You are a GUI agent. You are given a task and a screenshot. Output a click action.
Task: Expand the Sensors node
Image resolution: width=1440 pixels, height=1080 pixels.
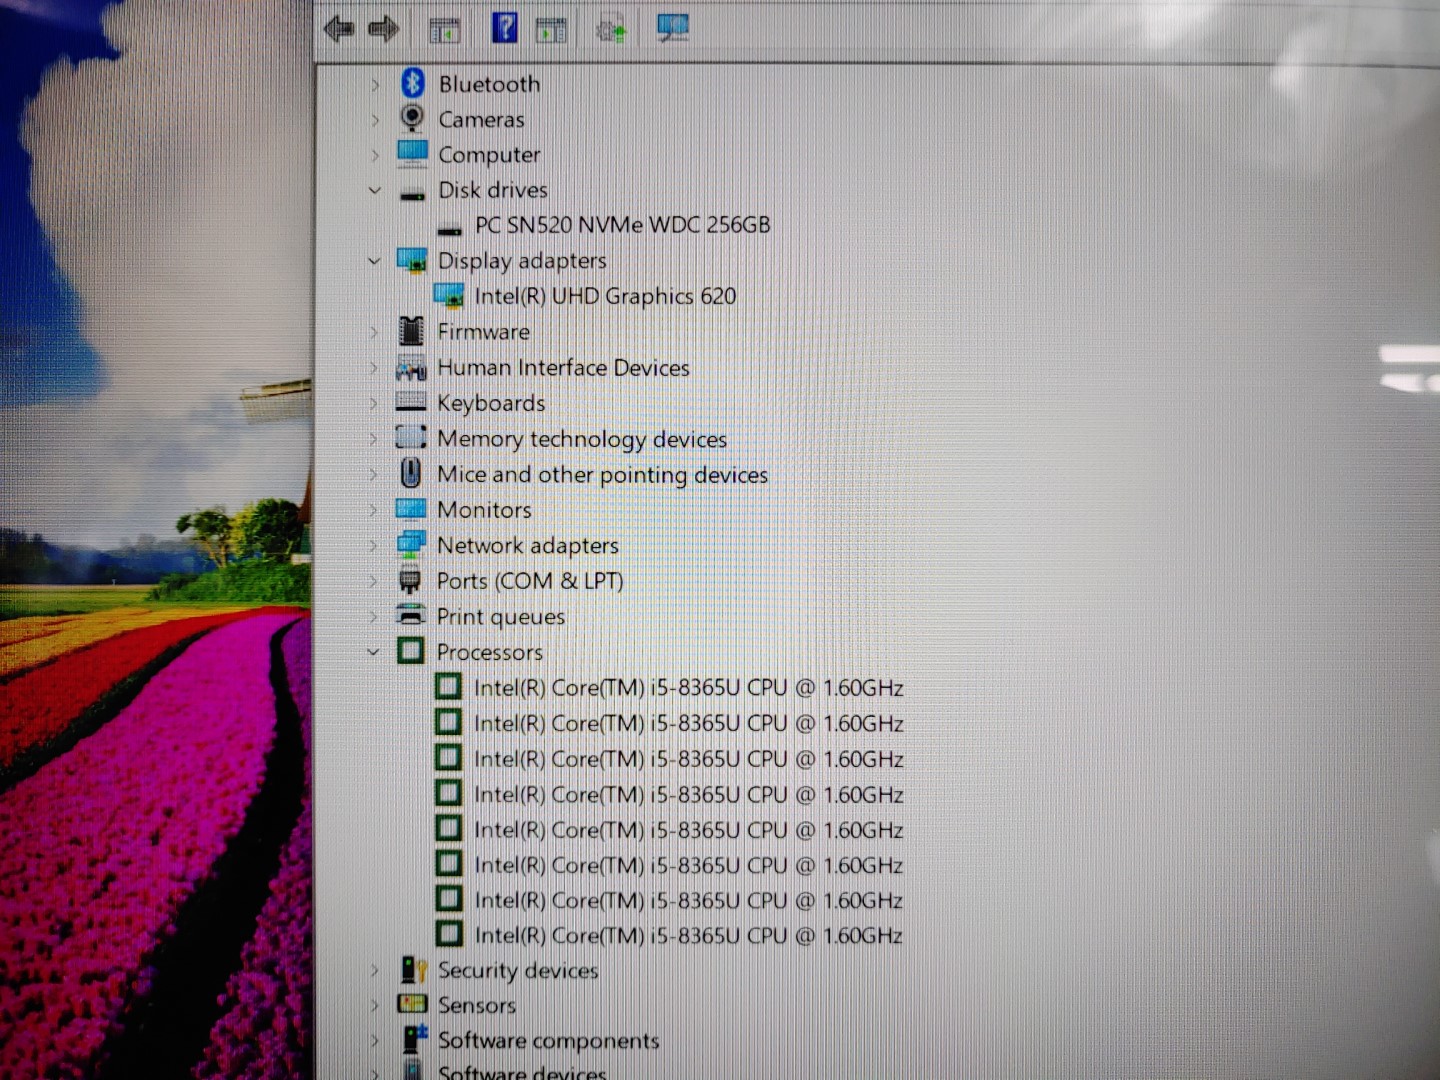pyautogui.click(x=375, y=1005)
